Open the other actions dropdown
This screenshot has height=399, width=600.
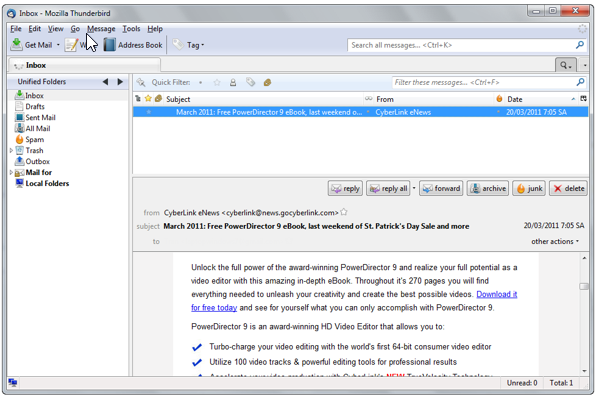tap(555, 241)
